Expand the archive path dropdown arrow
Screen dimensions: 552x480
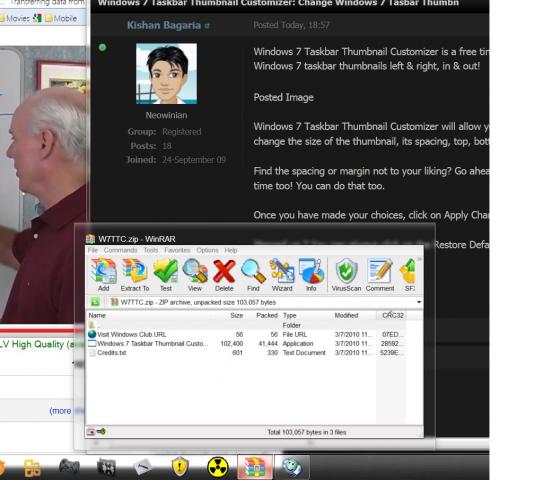419,302
